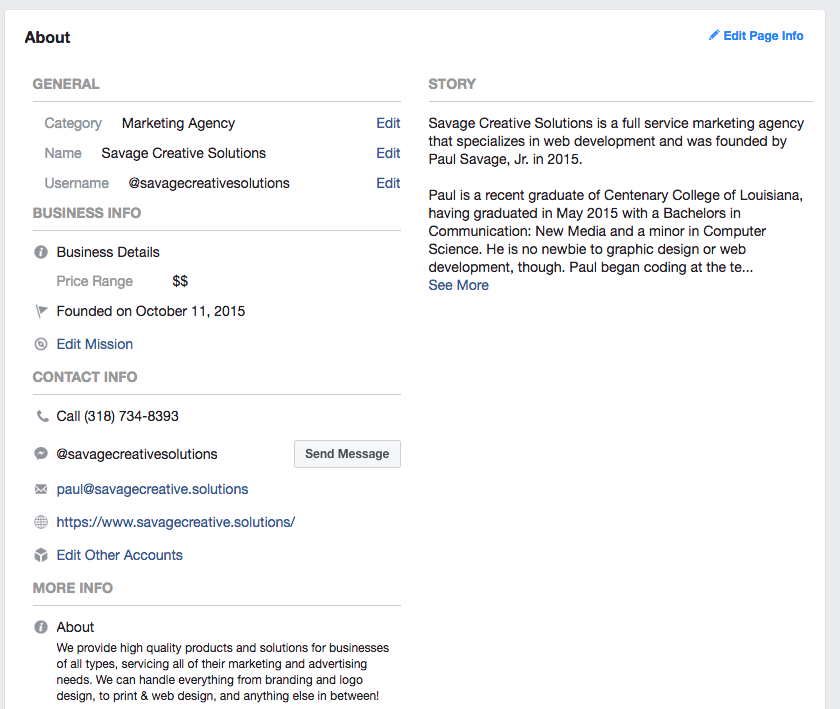Edit the page Name Savage Creative Solutions
This screenshot has width=840, height=709.
coord(388,153)
